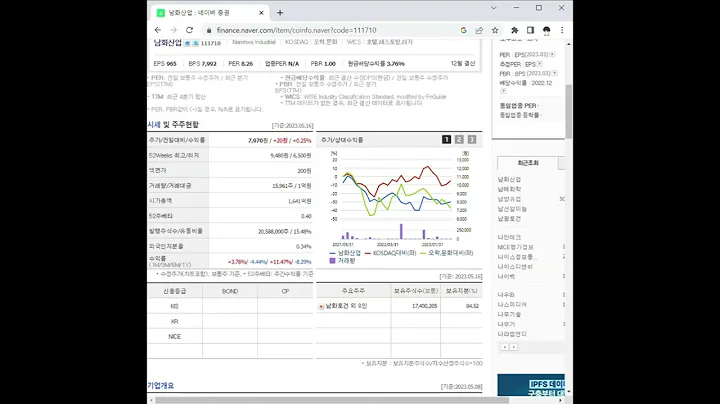
Task: Click the PER 8.26 value
Action: [241, 64]
